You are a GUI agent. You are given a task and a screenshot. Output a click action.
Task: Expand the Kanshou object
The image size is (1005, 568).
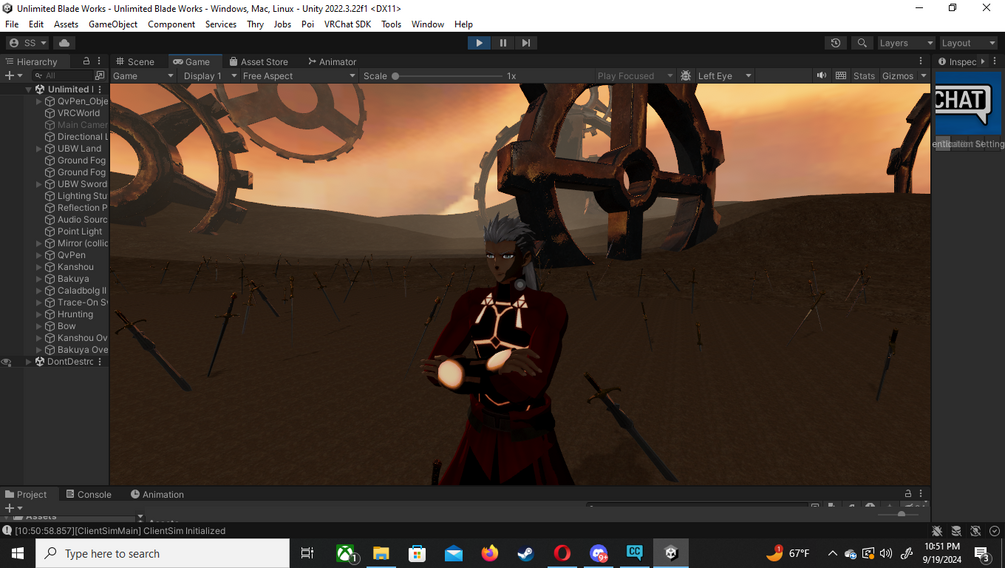(38, 267)
